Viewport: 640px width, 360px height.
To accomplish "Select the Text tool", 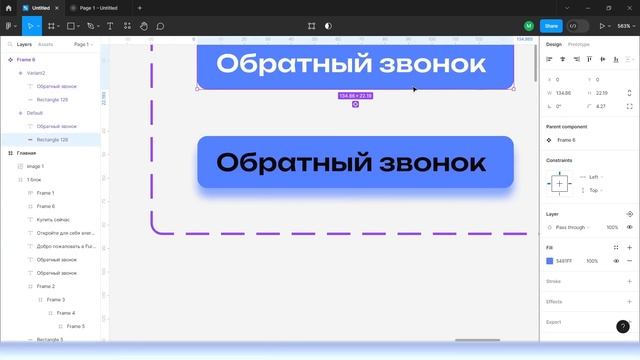I will (x=110, y=26).
